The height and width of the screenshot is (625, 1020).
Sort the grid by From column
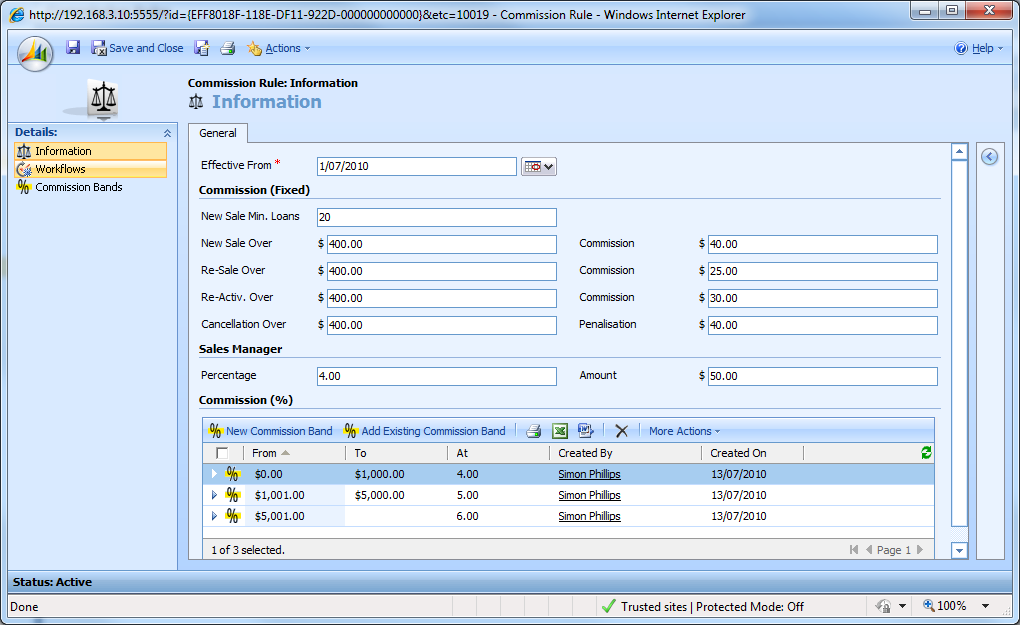click(x=265, y=453)
